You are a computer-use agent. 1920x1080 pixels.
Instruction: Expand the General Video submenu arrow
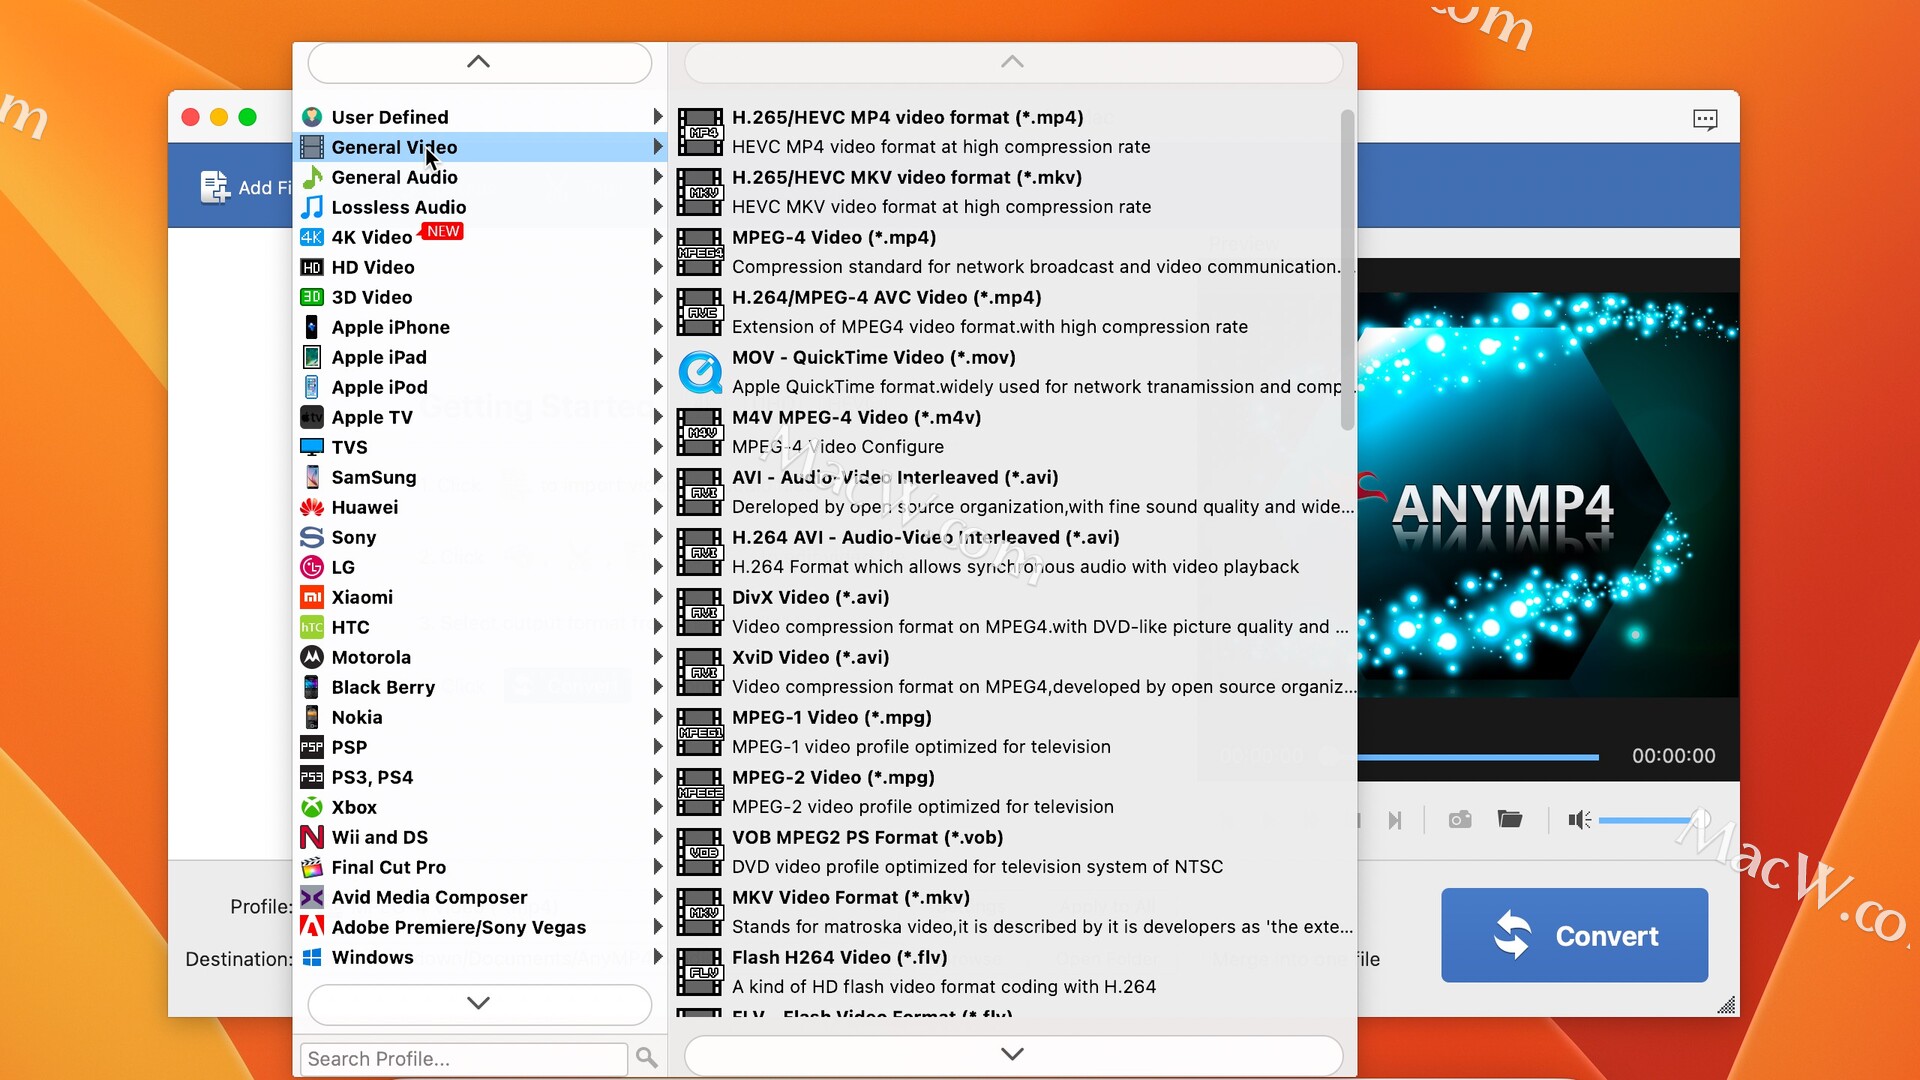657,147
